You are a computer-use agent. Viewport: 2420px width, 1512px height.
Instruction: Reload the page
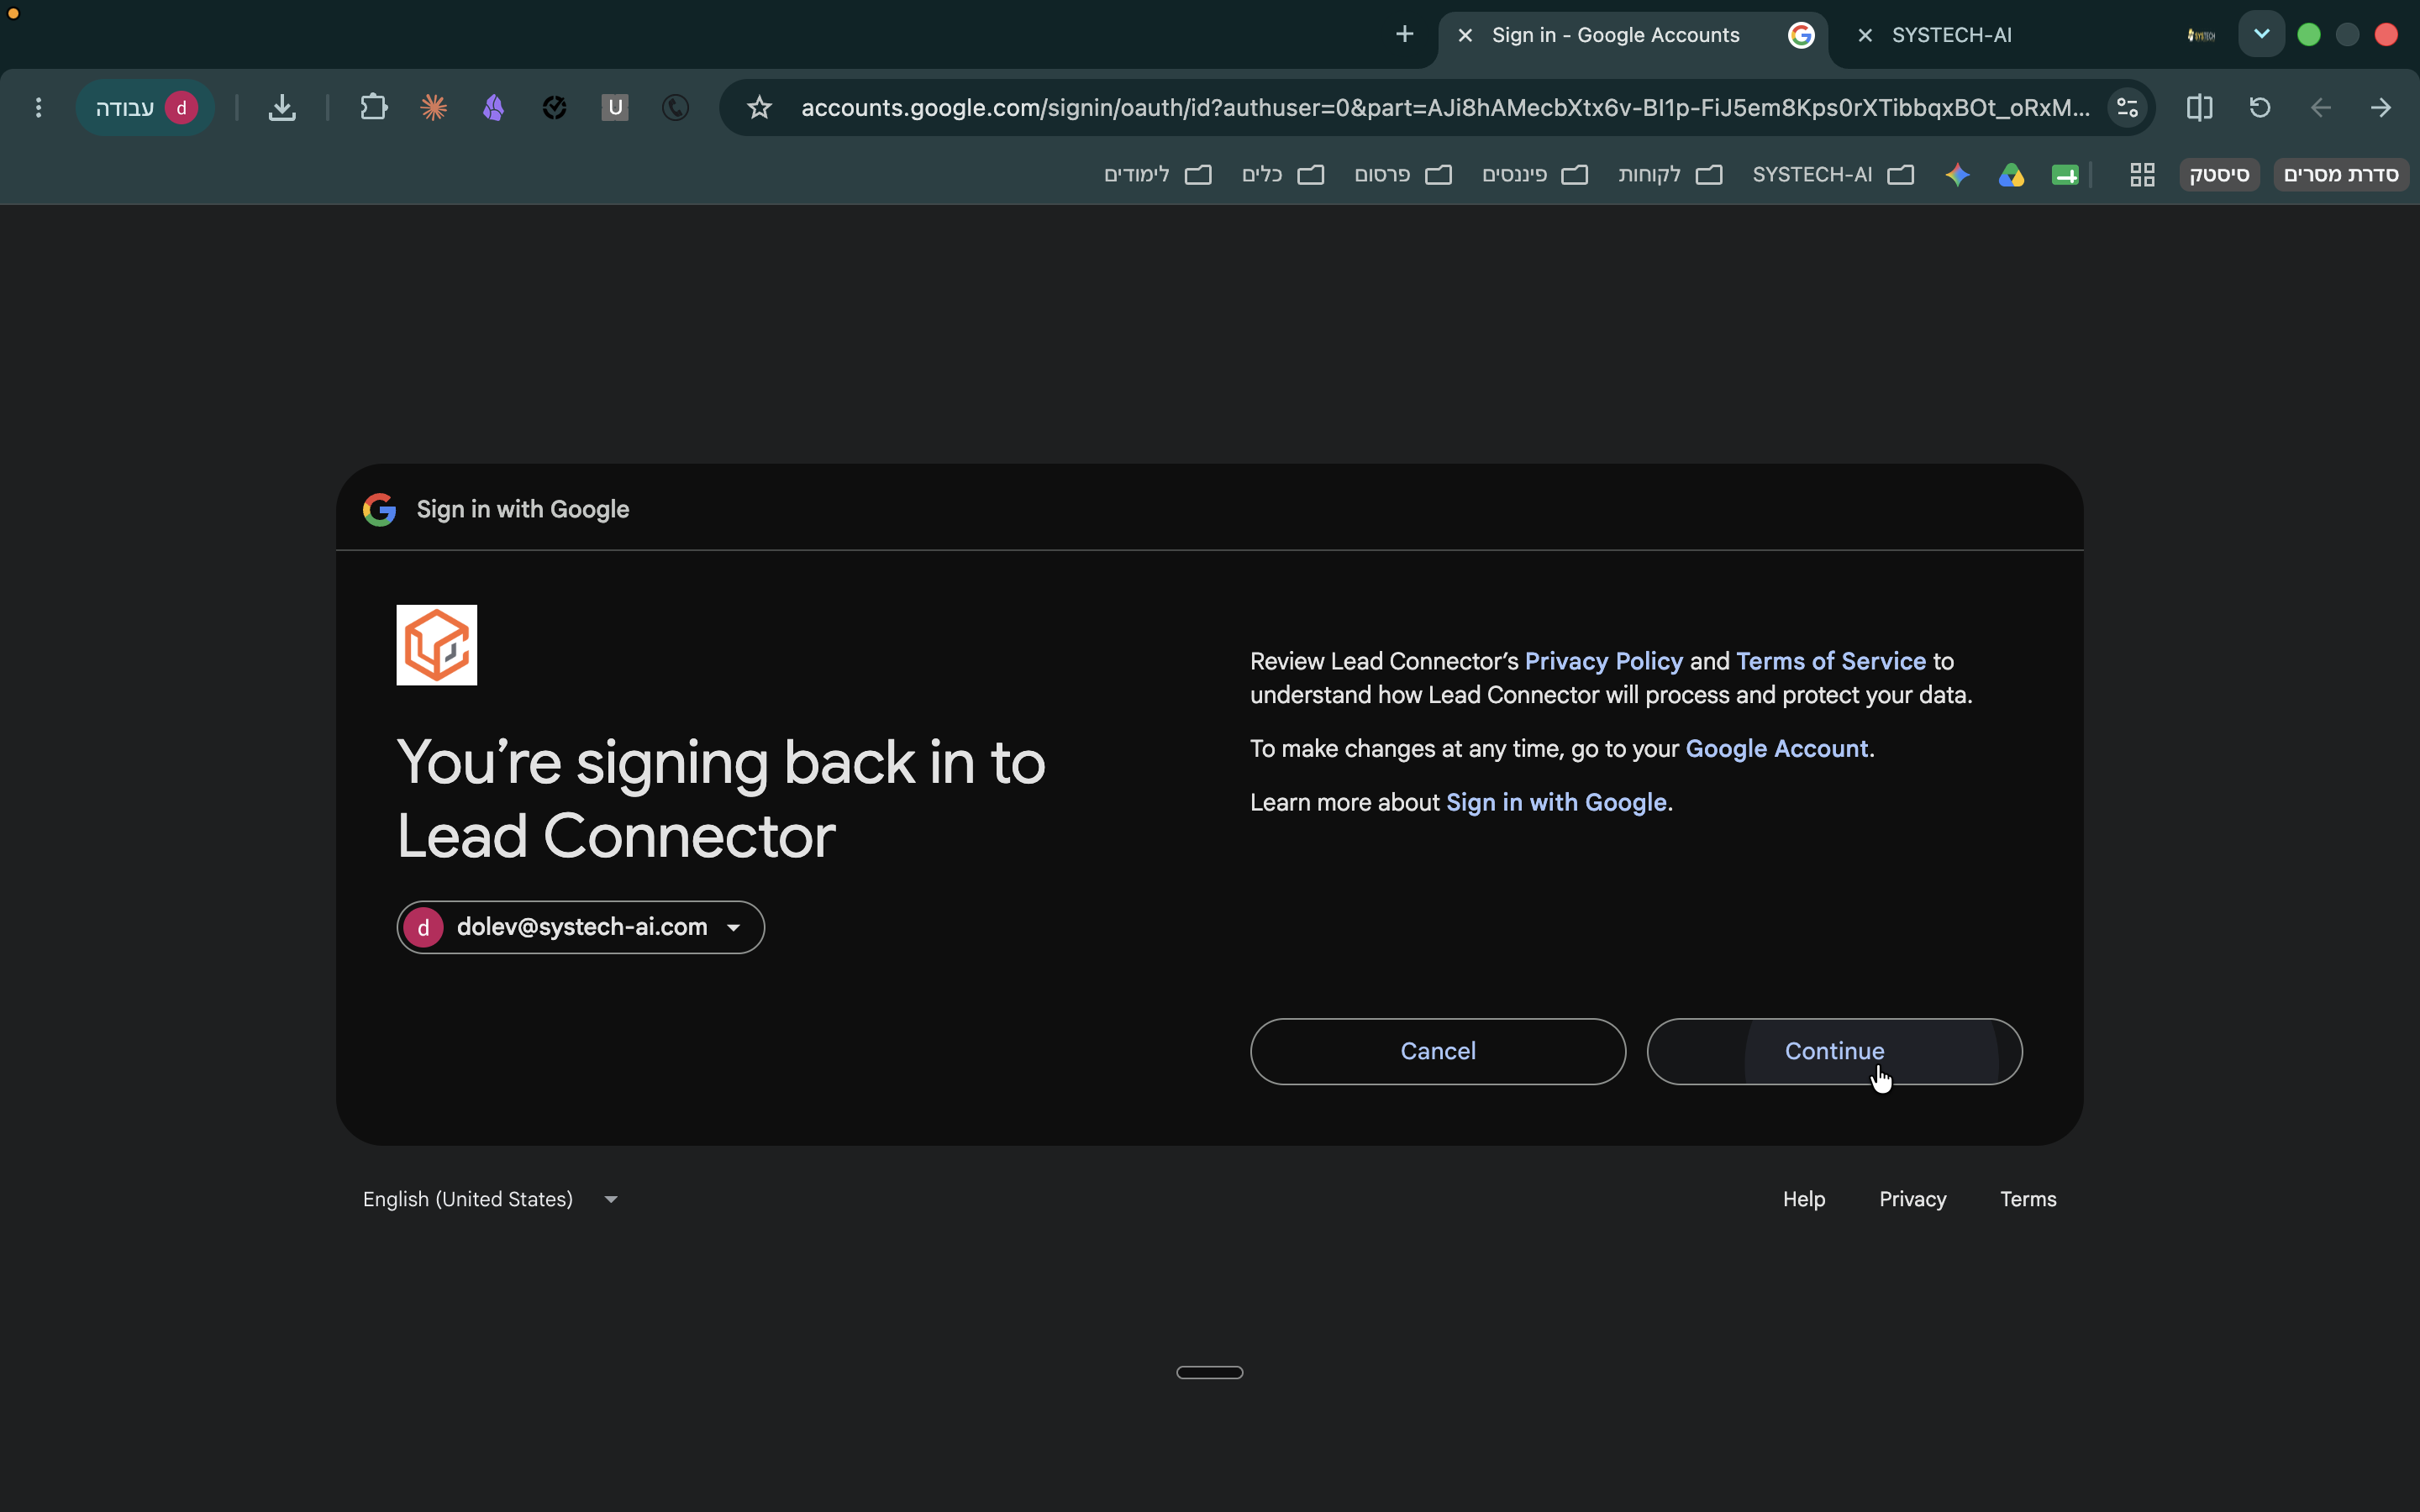pyautogui.click(x=2260, y=107)
